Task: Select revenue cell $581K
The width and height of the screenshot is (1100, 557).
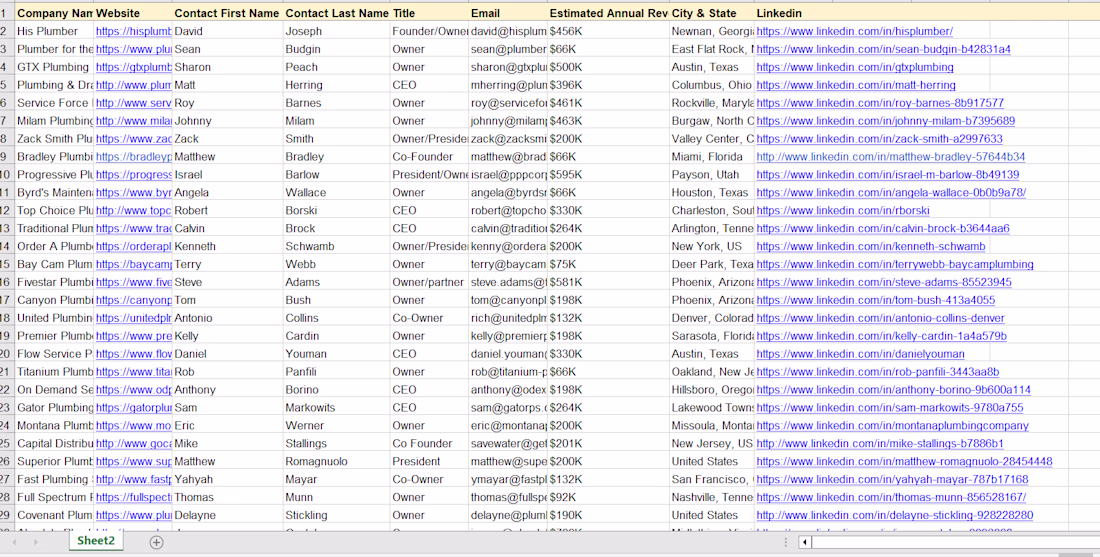Action: point(608,282)
